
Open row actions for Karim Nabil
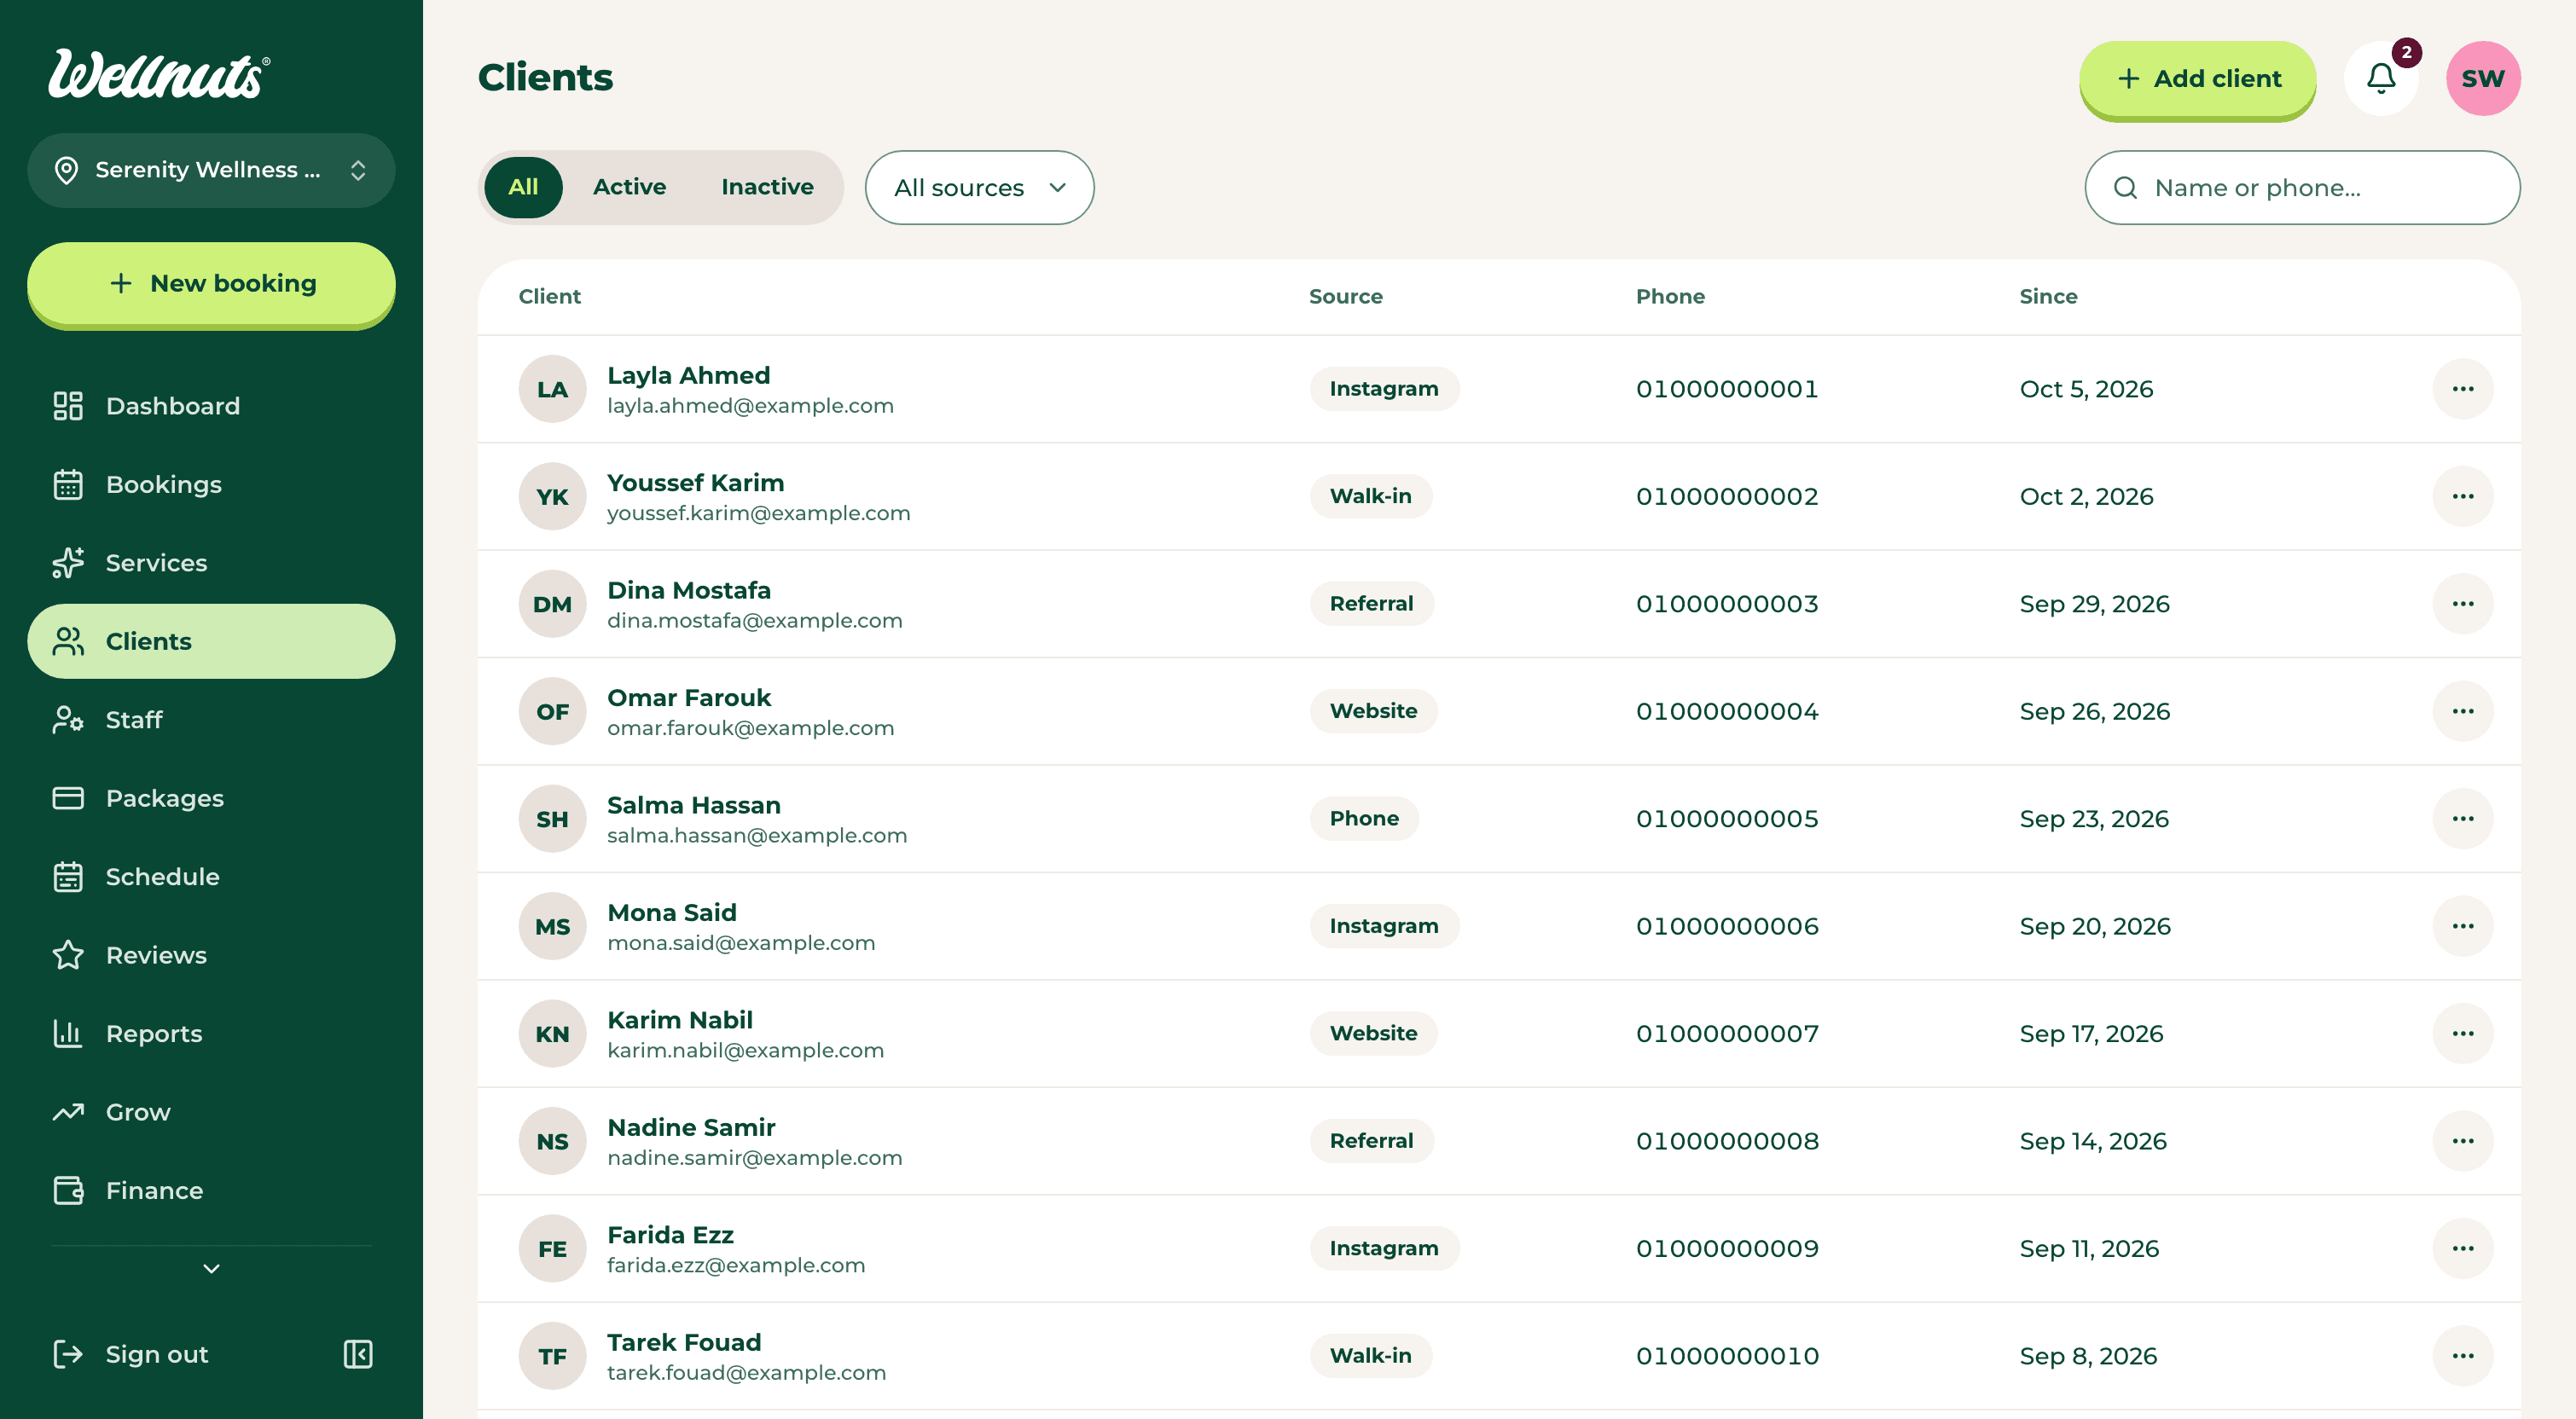tap(2463, 1034)
